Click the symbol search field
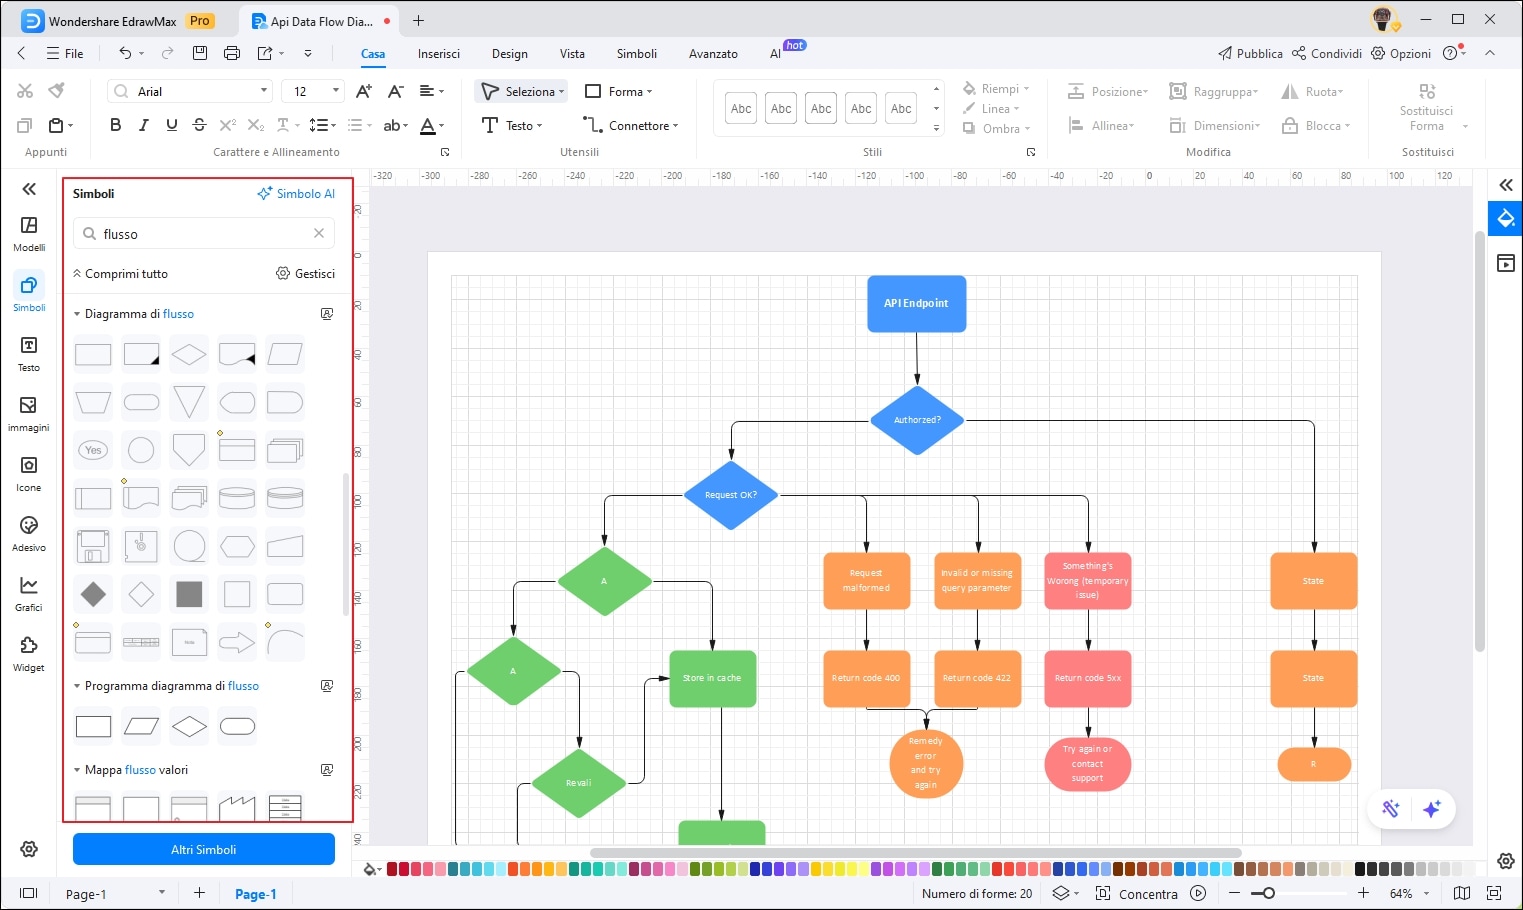The width and height of the screenshot is (1523, 910). pyautogui.click(x=204, y=234)
